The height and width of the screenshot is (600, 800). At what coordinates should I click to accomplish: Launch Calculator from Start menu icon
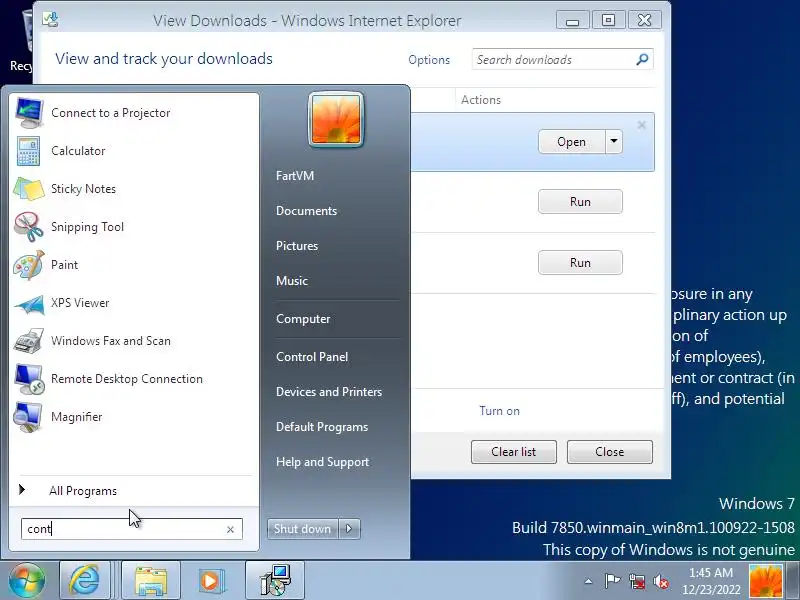(29, 151)
